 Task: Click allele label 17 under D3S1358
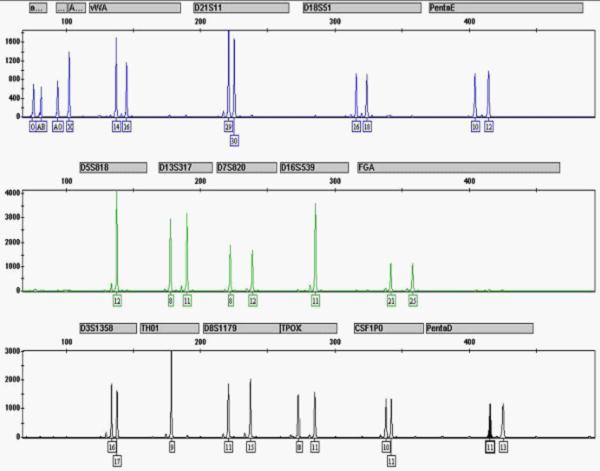(x=117, y=461)
